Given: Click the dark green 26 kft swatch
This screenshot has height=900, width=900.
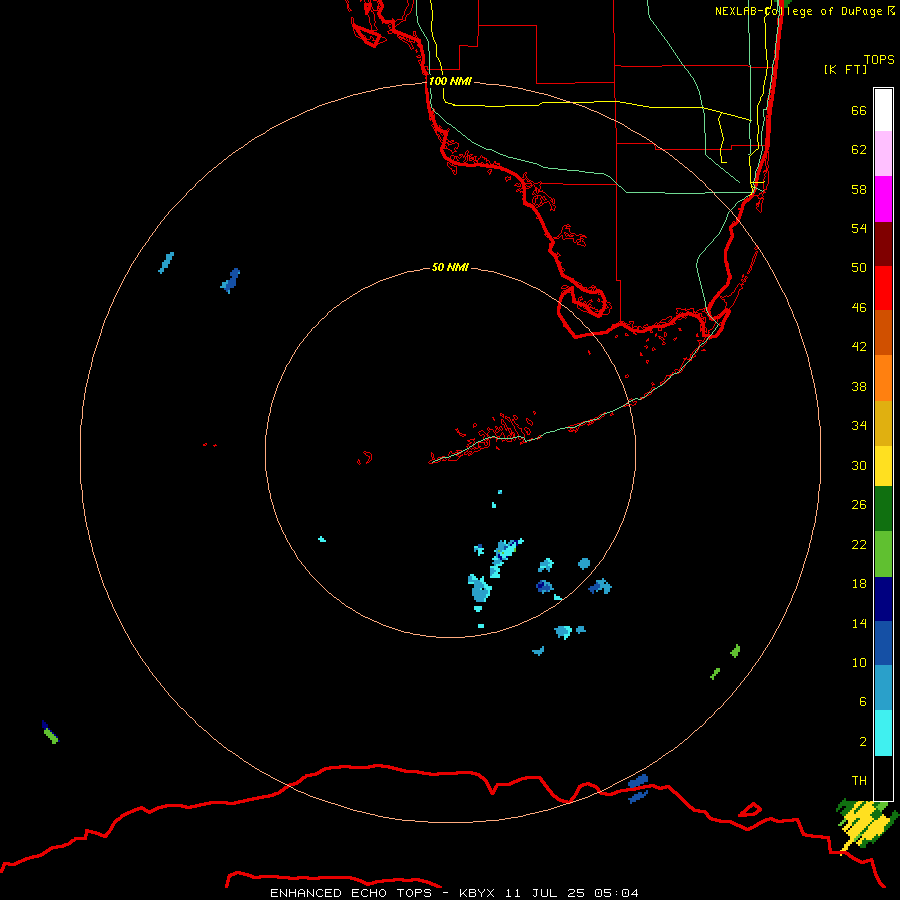Looking at the screenshot, I should [x=883, y=509].
